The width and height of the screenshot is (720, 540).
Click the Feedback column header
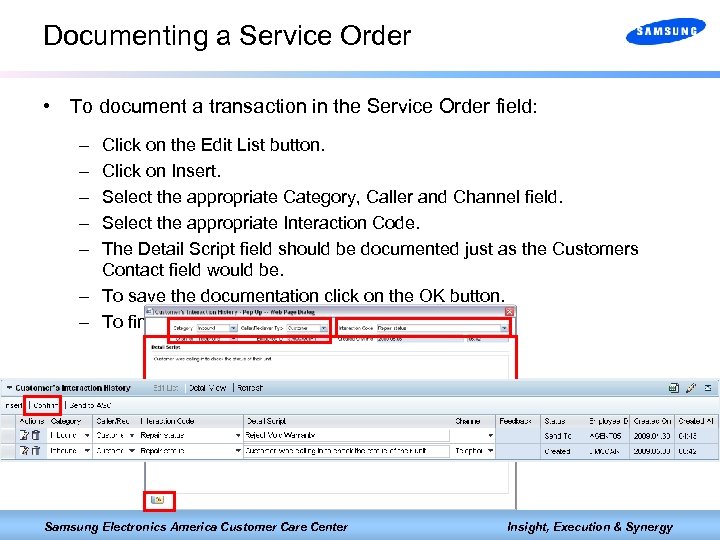516,421
